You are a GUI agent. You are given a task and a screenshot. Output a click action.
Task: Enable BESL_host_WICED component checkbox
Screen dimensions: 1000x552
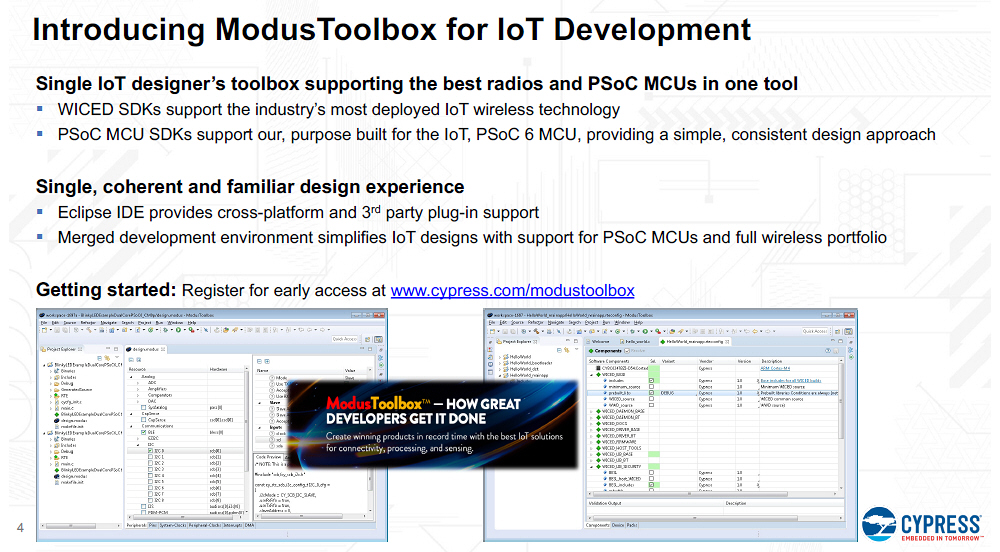click(652, 479)
